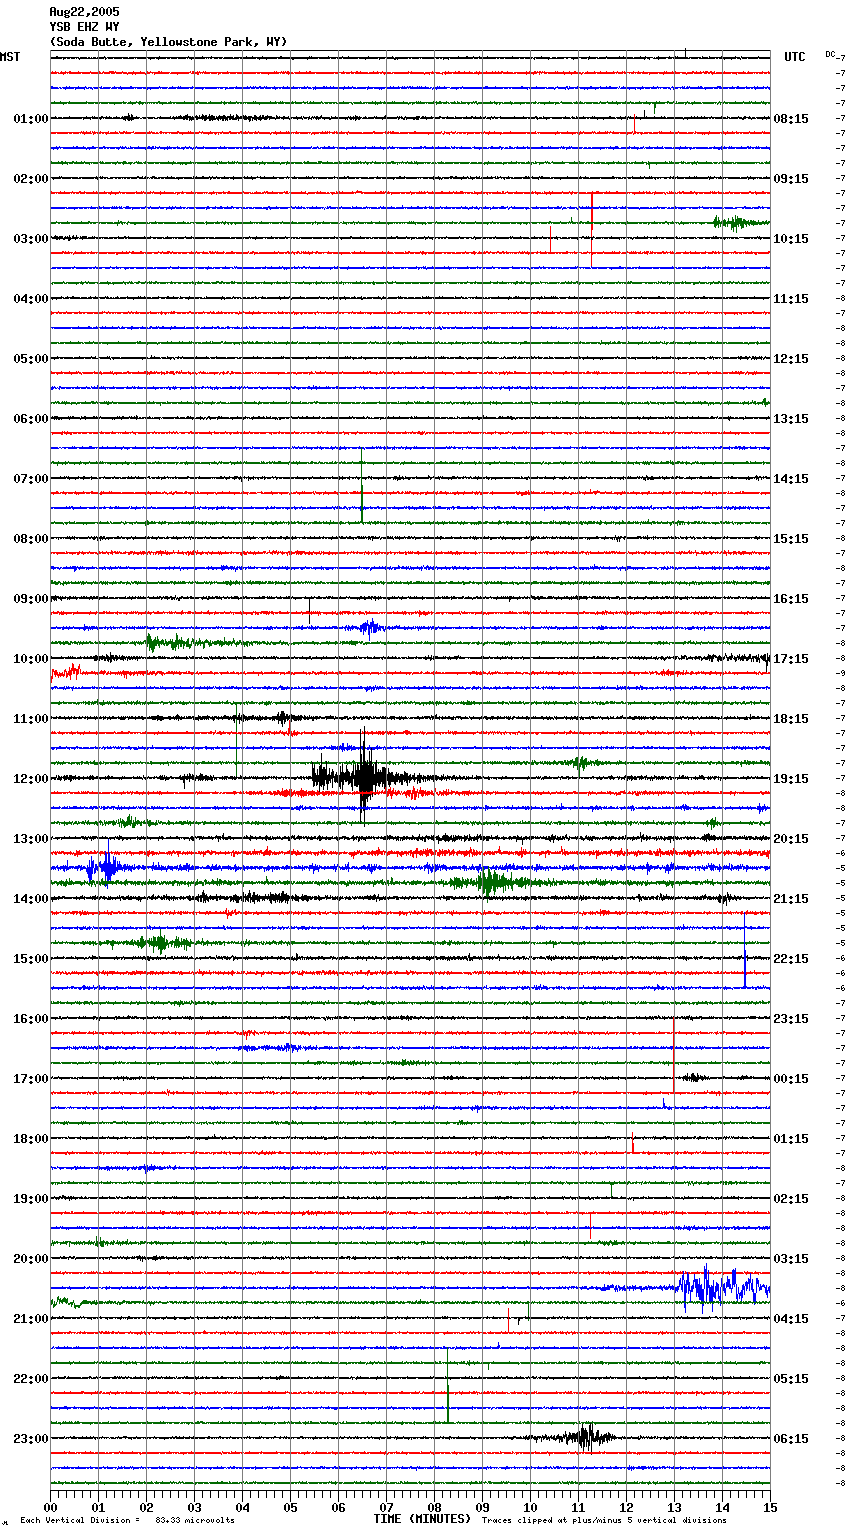Select the '20:00' MST time label
Screen dimensions: 850x1534
(x=31, y=1259)
